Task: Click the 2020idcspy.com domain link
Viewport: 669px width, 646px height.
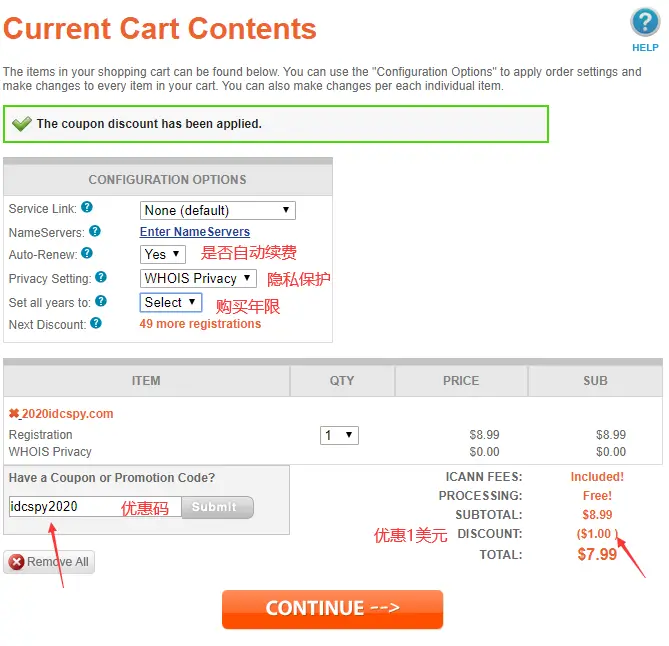Action: [x=67, y=413]
